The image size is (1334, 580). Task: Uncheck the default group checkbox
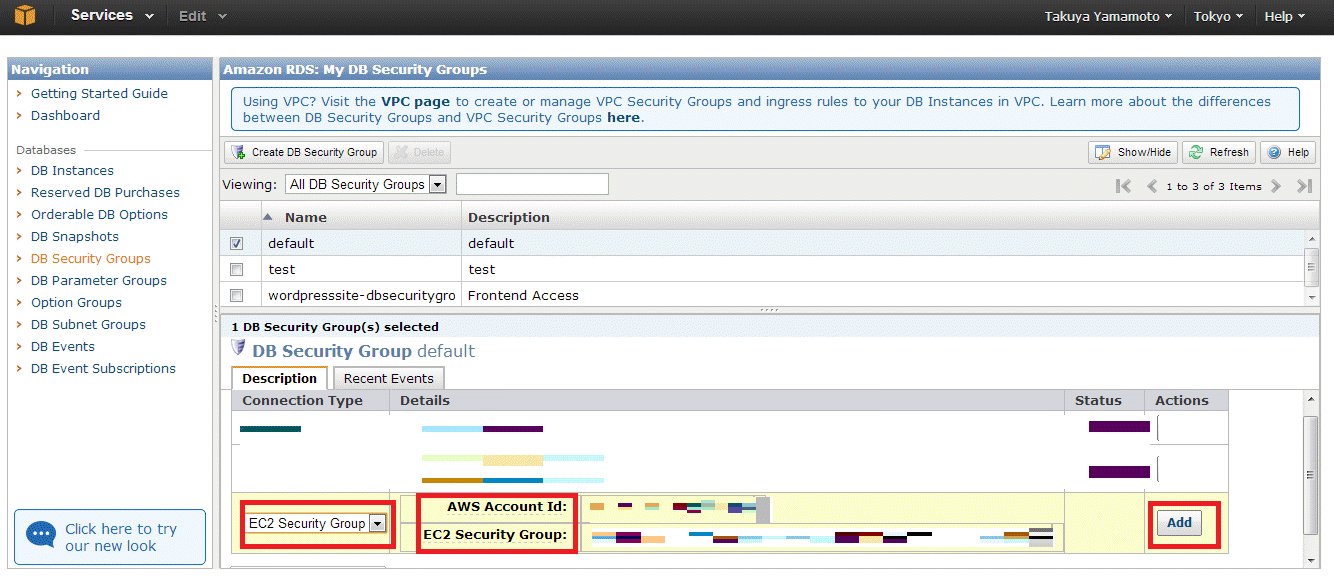(237, 244)
